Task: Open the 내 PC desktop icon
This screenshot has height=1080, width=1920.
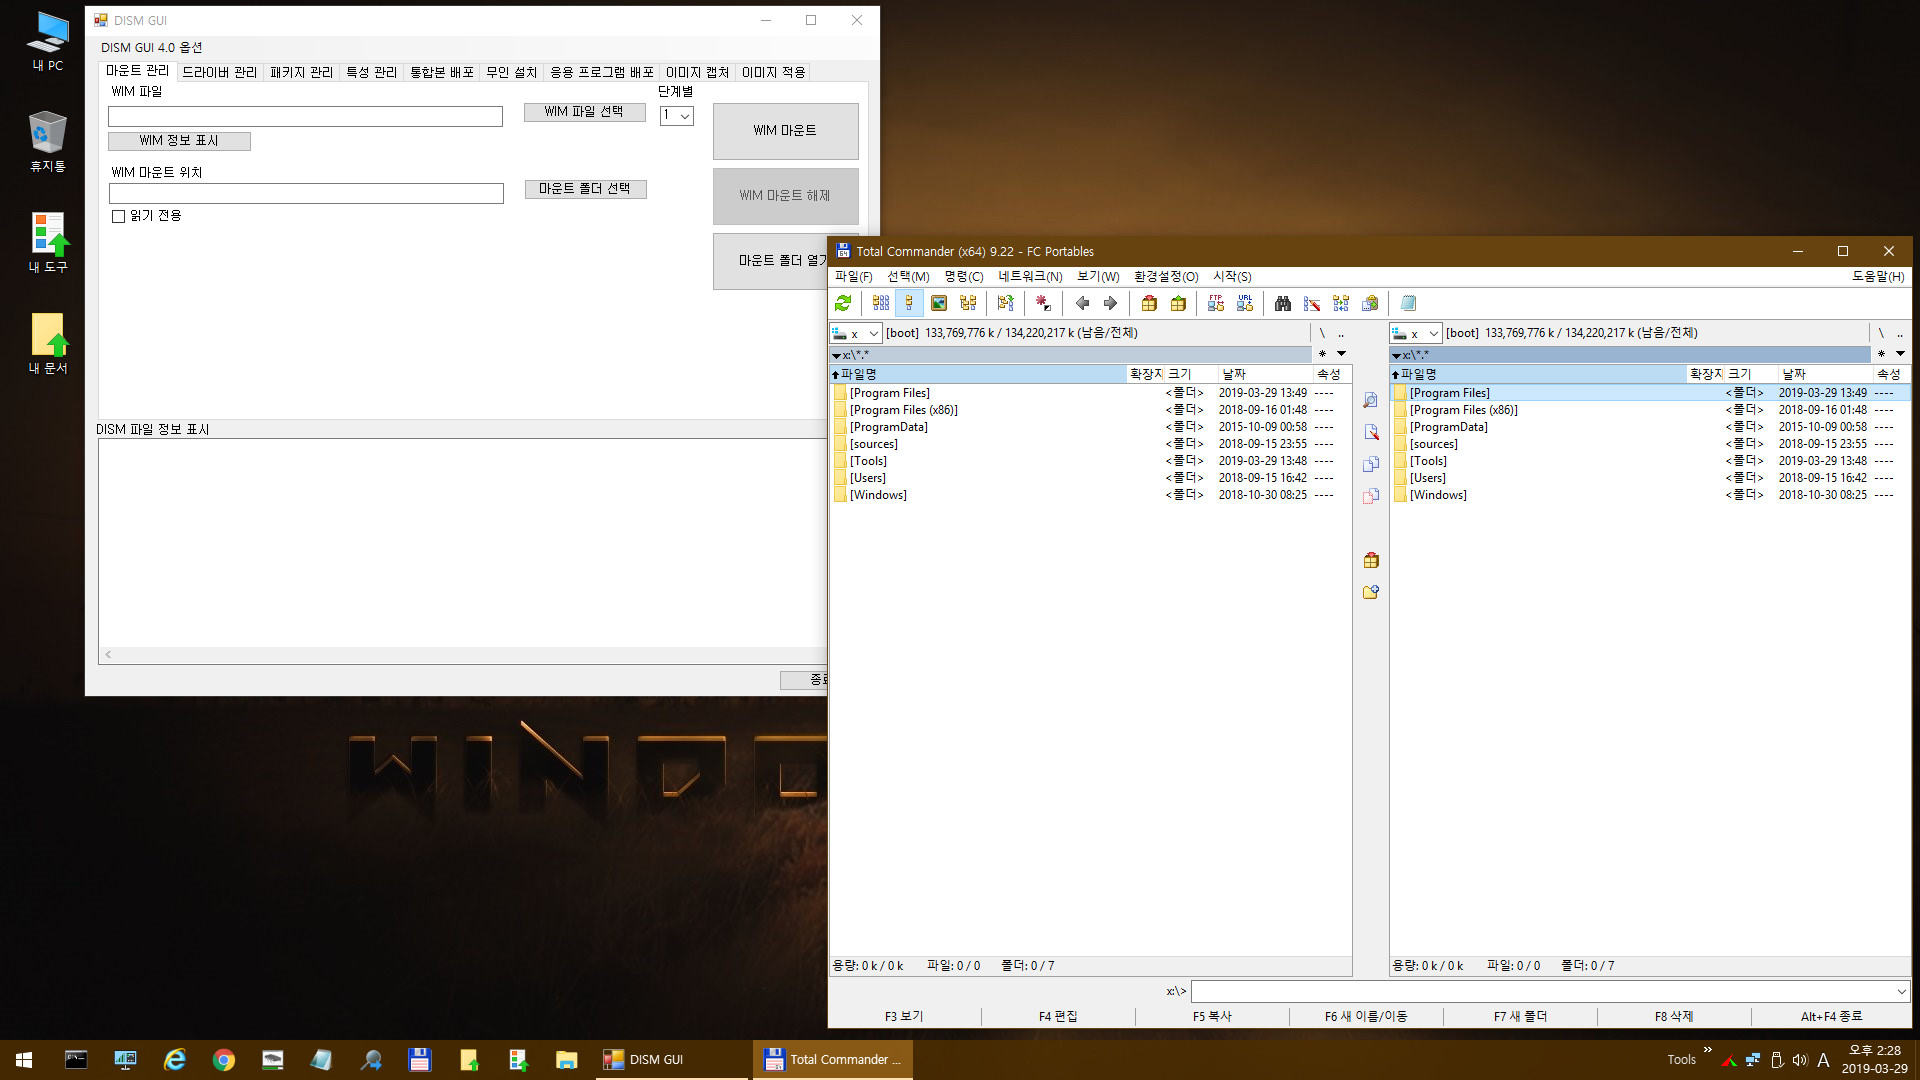Action: pos(47,42)
